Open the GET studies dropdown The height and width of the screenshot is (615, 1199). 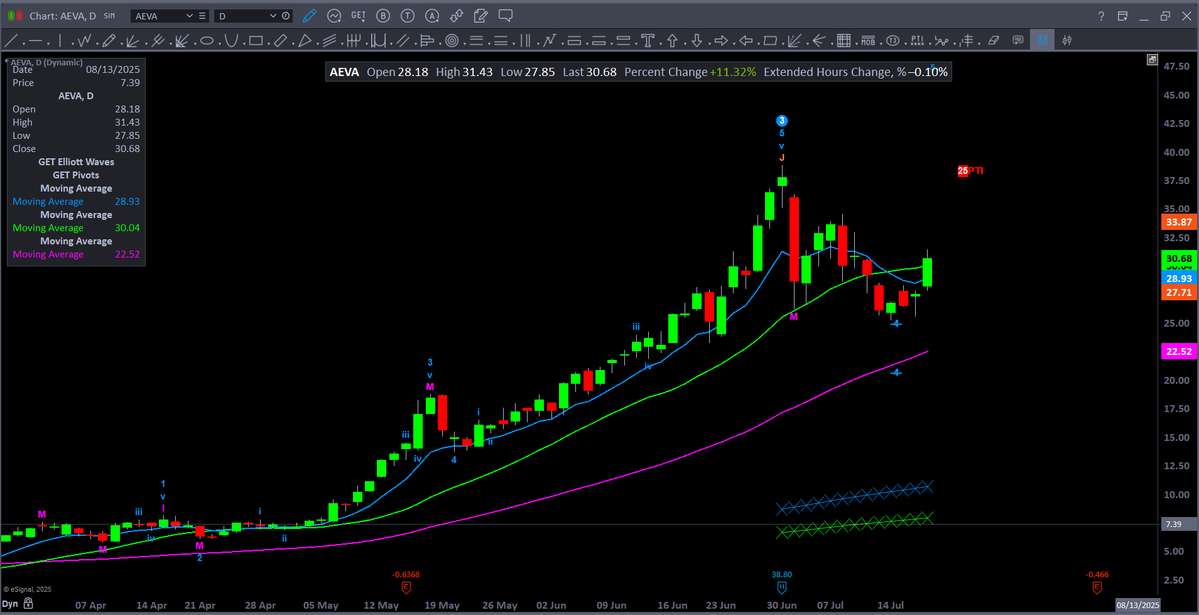tap(358, 15)
